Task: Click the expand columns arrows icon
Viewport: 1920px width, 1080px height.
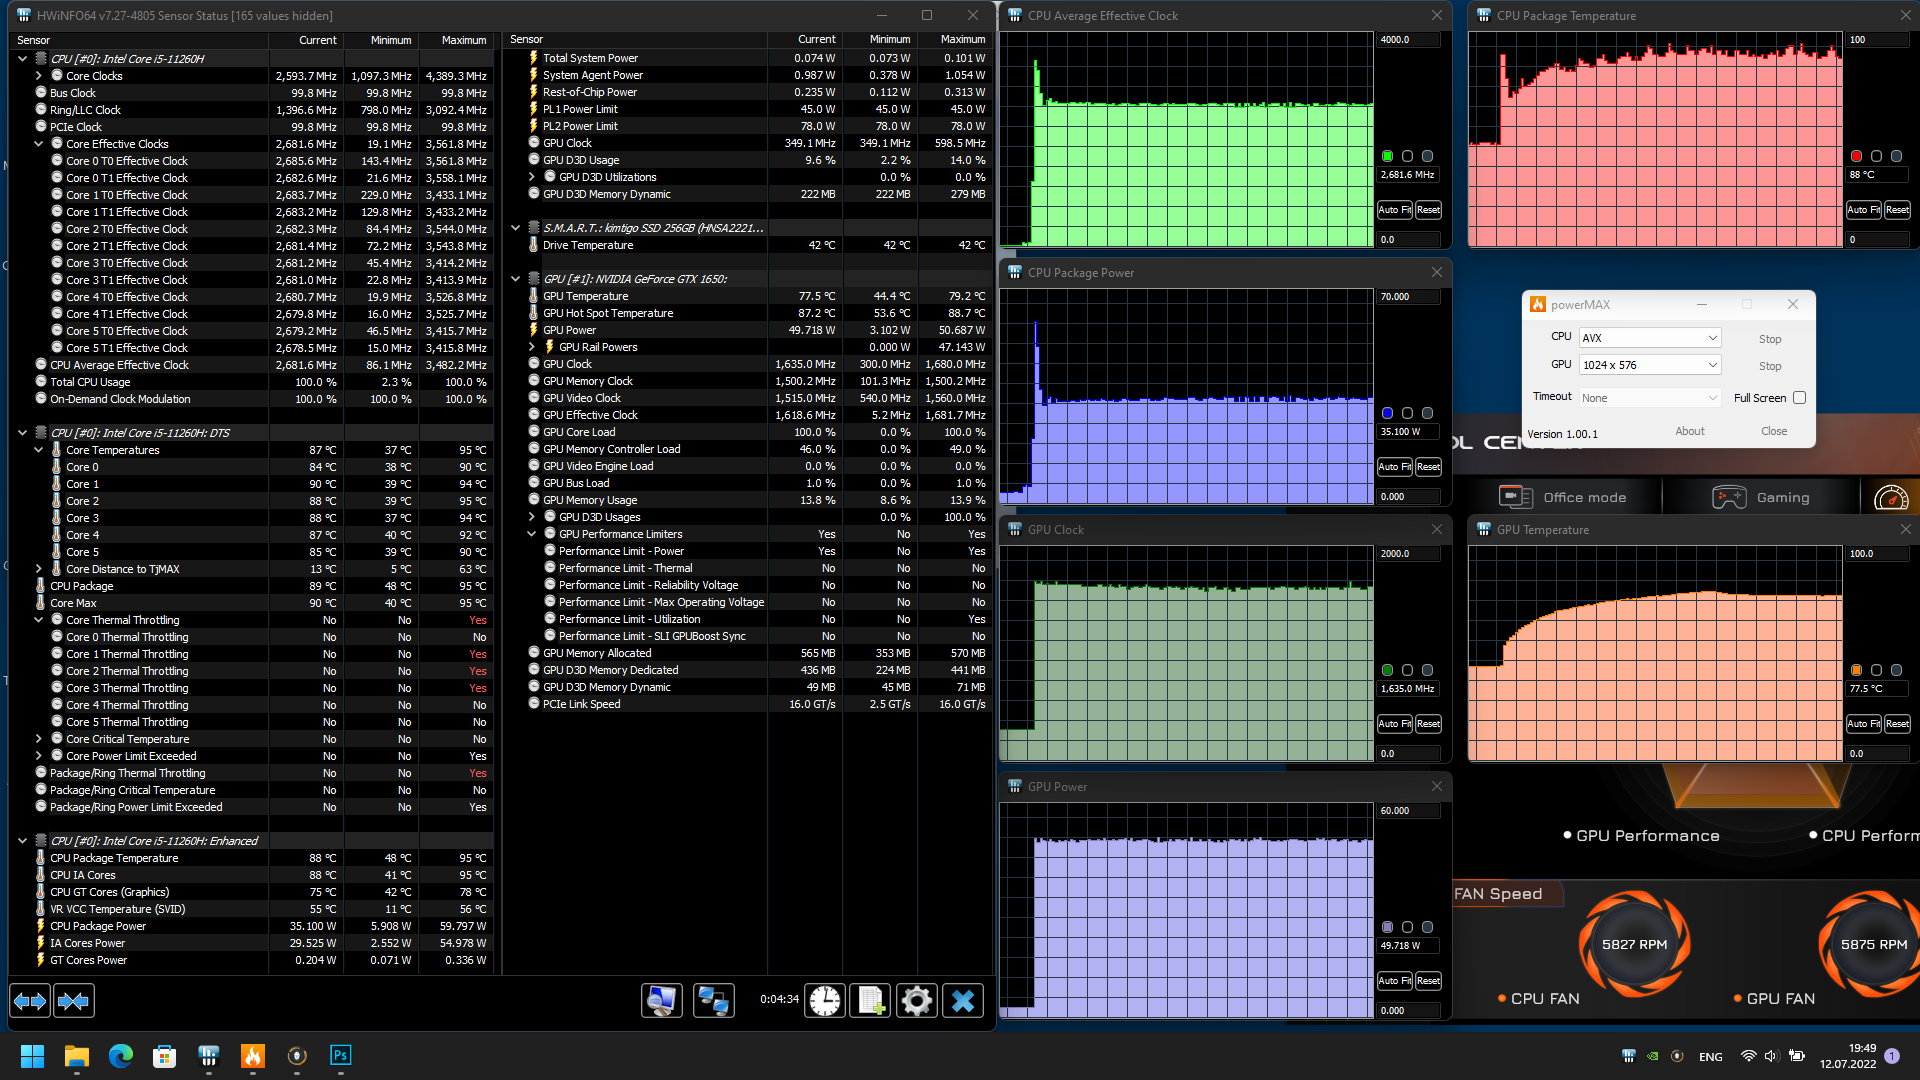Action: pos(30,1001)
